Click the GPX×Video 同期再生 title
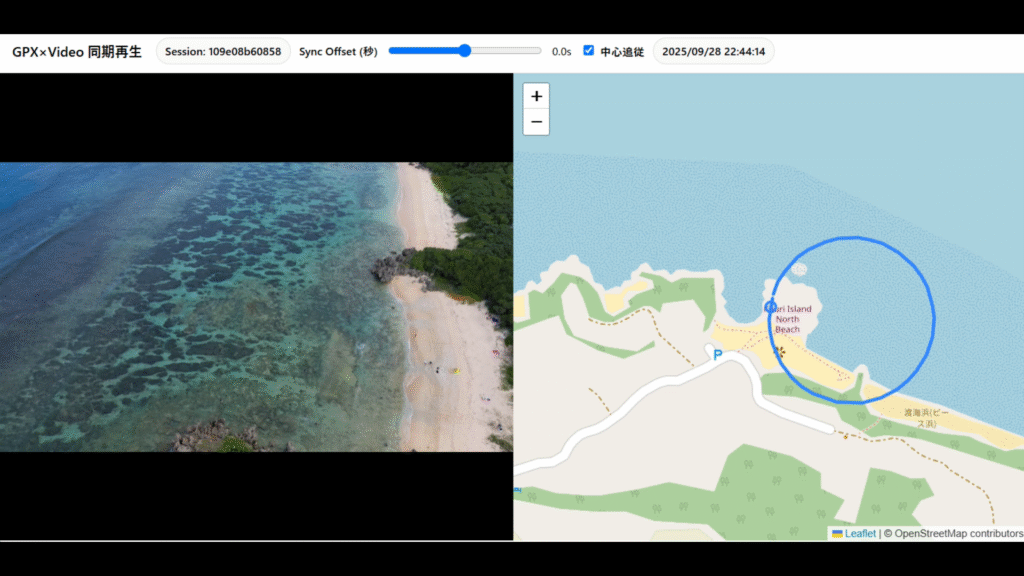This screenshot has width=1024, height=576. click(x=77, y=51)
